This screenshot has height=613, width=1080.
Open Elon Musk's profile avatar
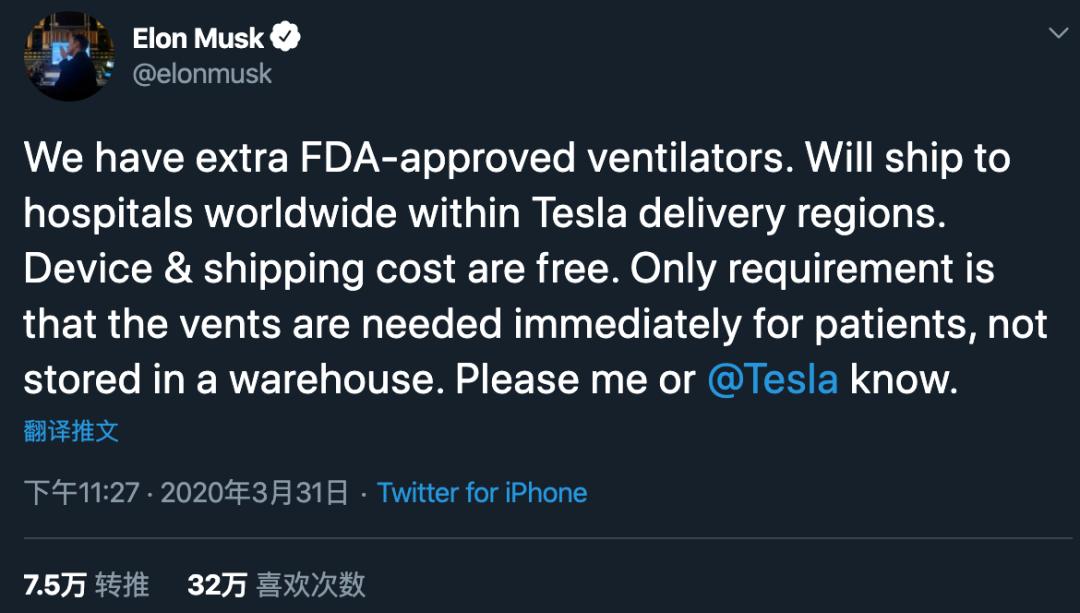[x=70, y=55]
